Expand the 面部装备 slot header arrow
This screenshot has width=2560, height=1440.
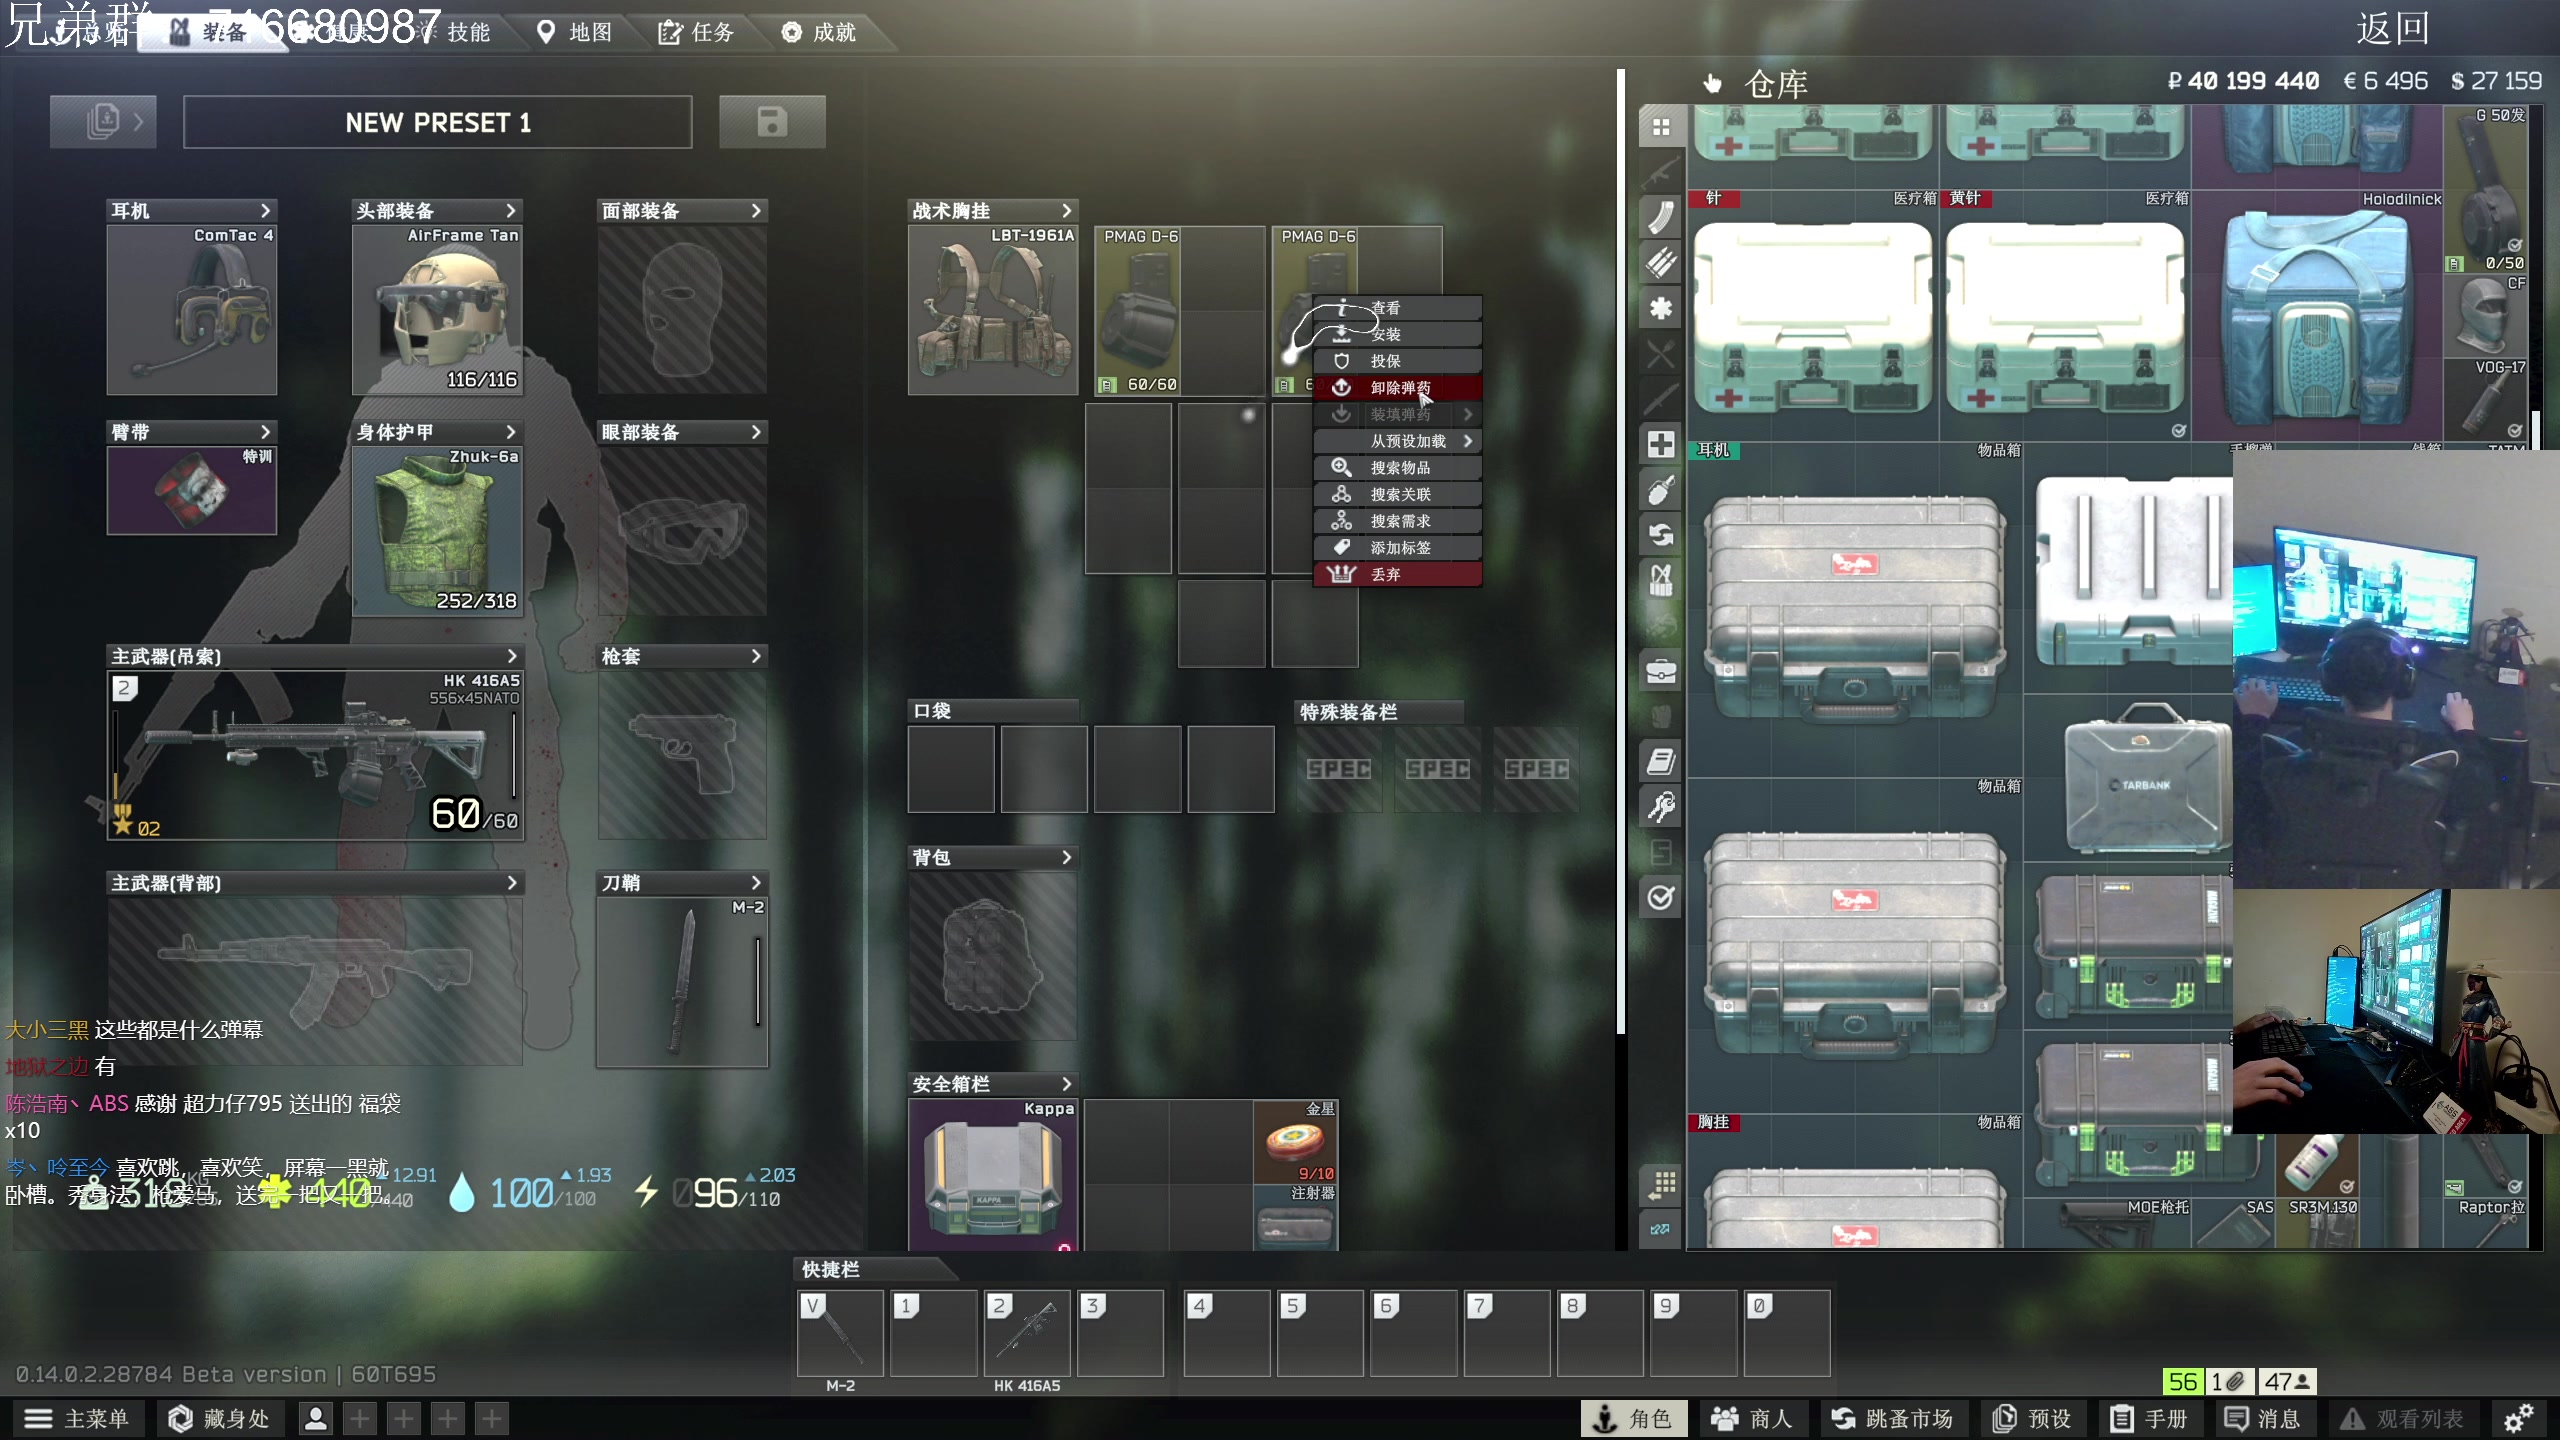[756, 210]
